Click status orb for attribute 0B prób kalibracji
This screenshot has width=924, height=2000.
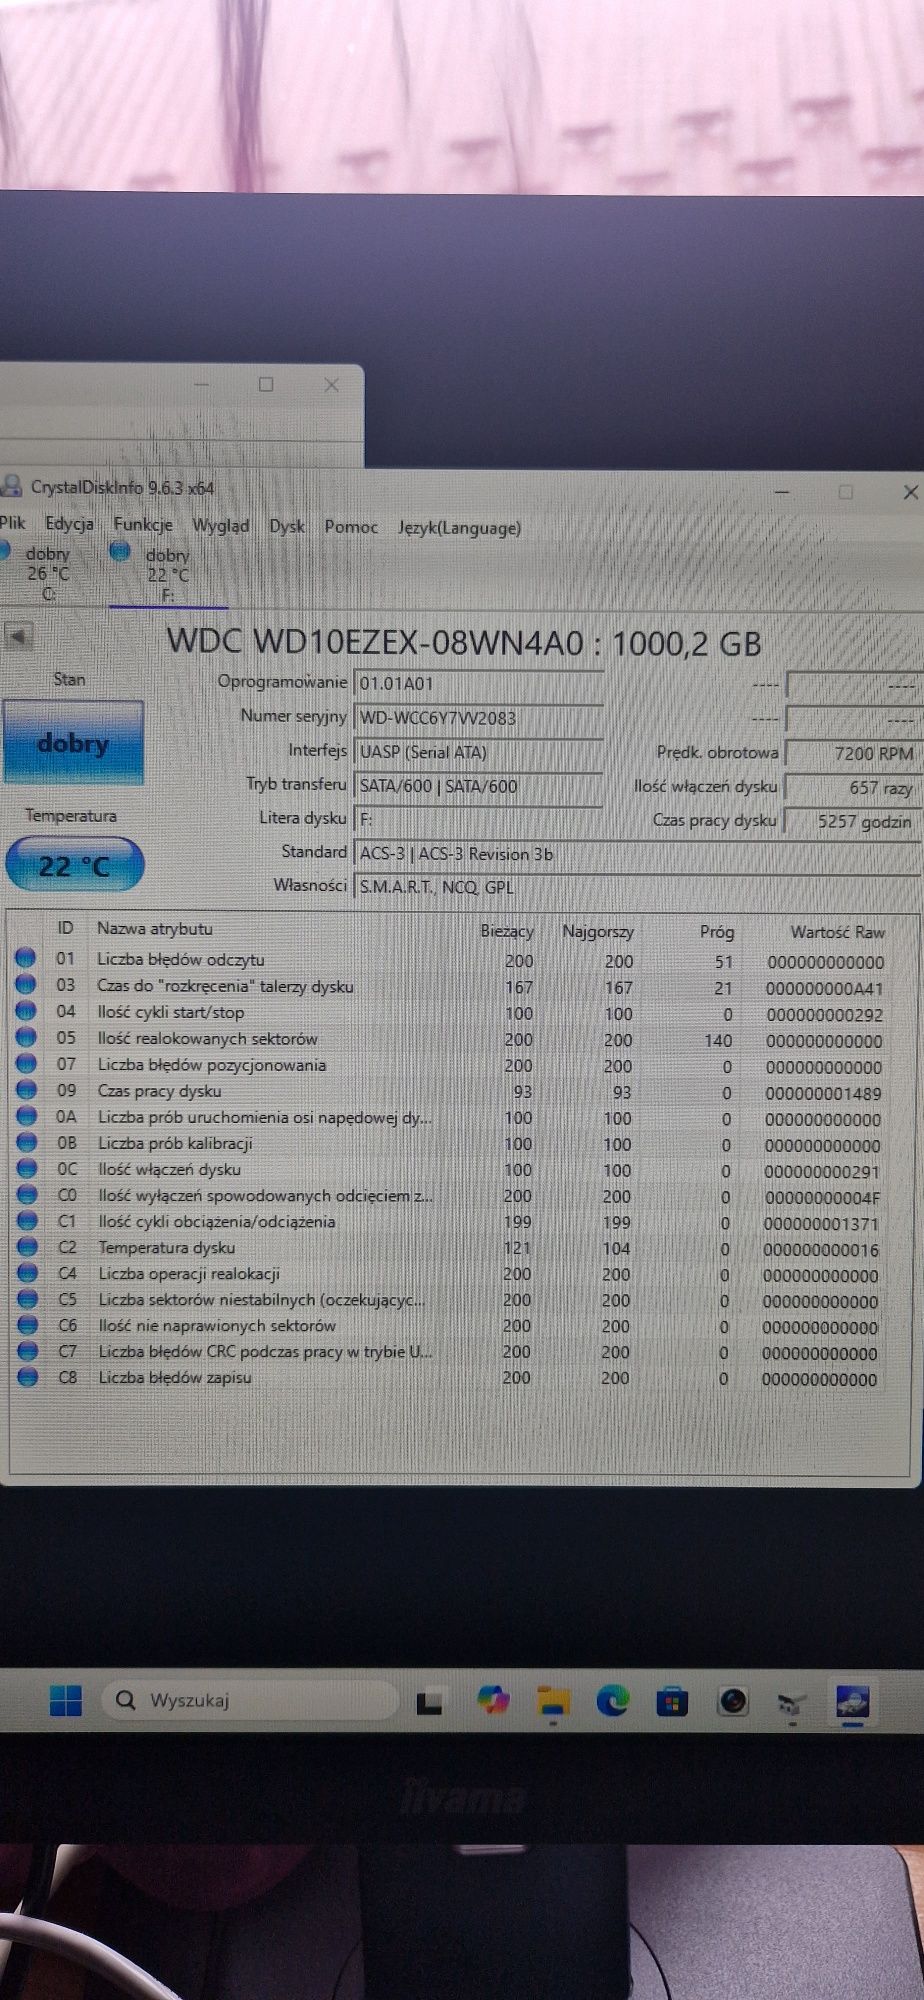pos(26,1142)
